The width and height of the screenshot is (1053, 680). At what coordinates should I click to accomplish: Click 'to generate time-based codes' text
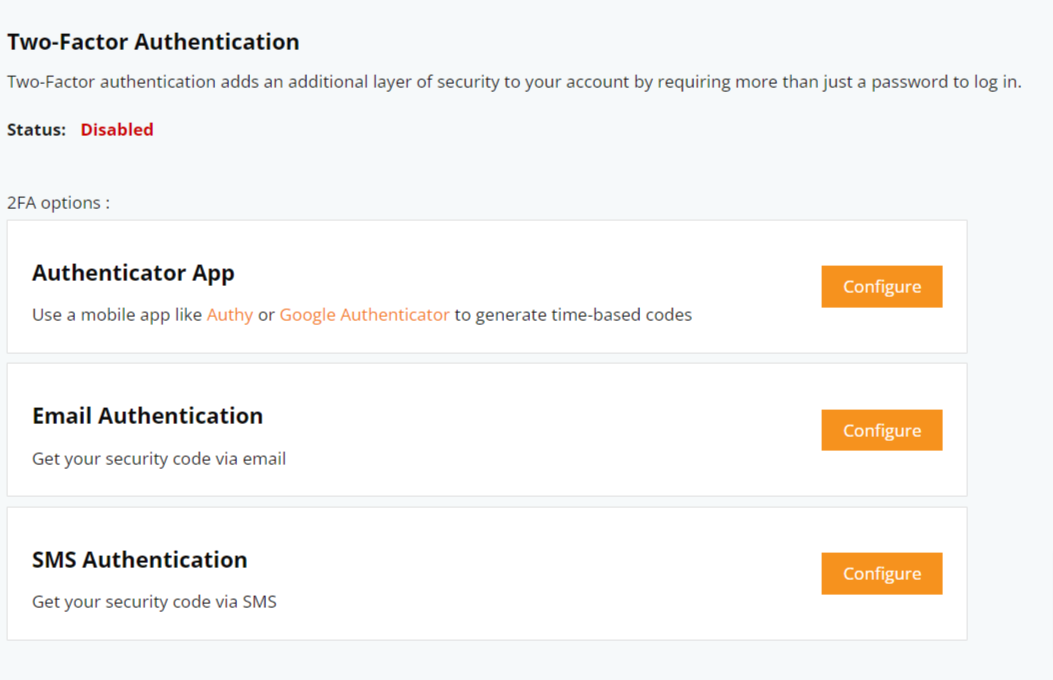574,315
